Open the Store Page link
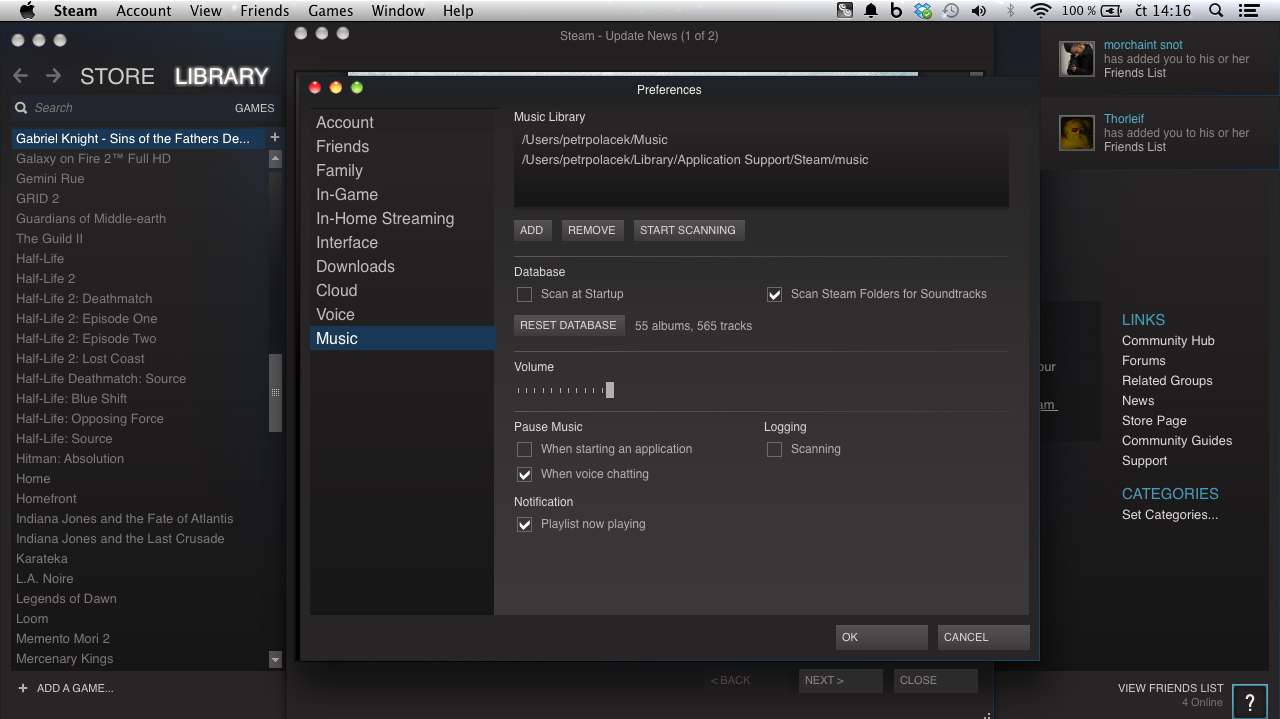The image size is (1280, 719). [x=1154, y=420]
